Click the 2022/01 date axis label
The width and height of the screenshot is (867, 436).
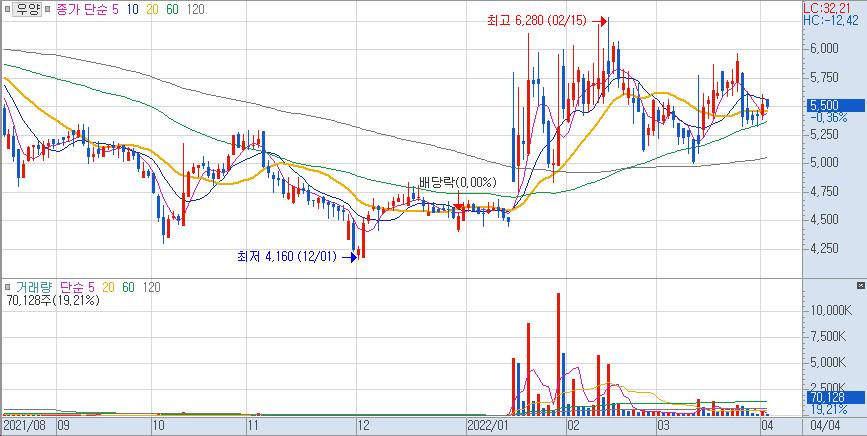(487, 426)
